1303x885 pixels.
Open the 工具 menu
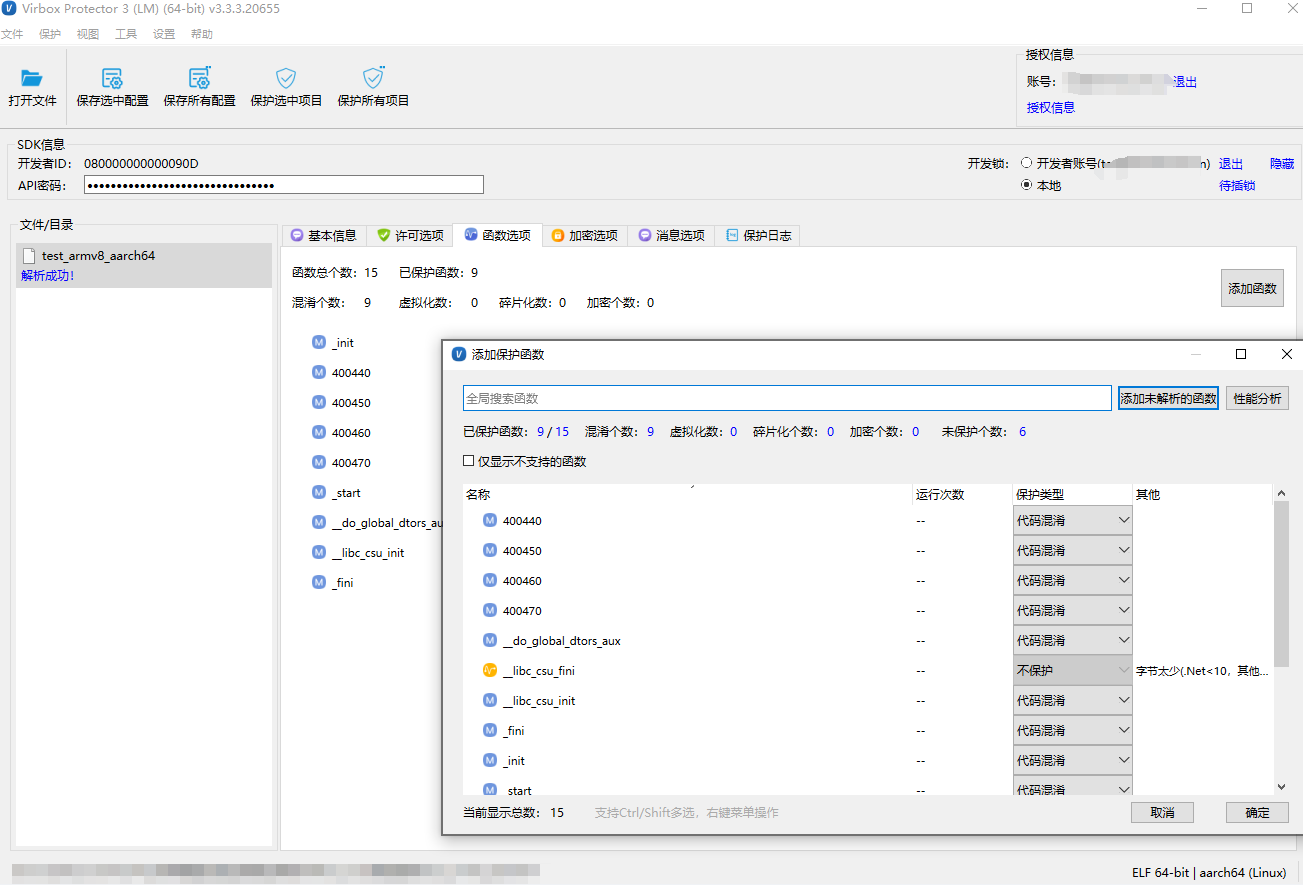tap(126, 34)
